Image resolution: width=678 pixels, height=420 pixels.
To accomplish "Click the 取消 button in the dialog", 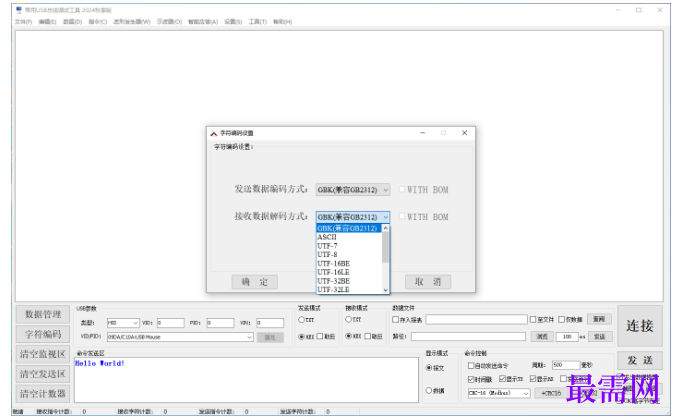I will (428, 282).
